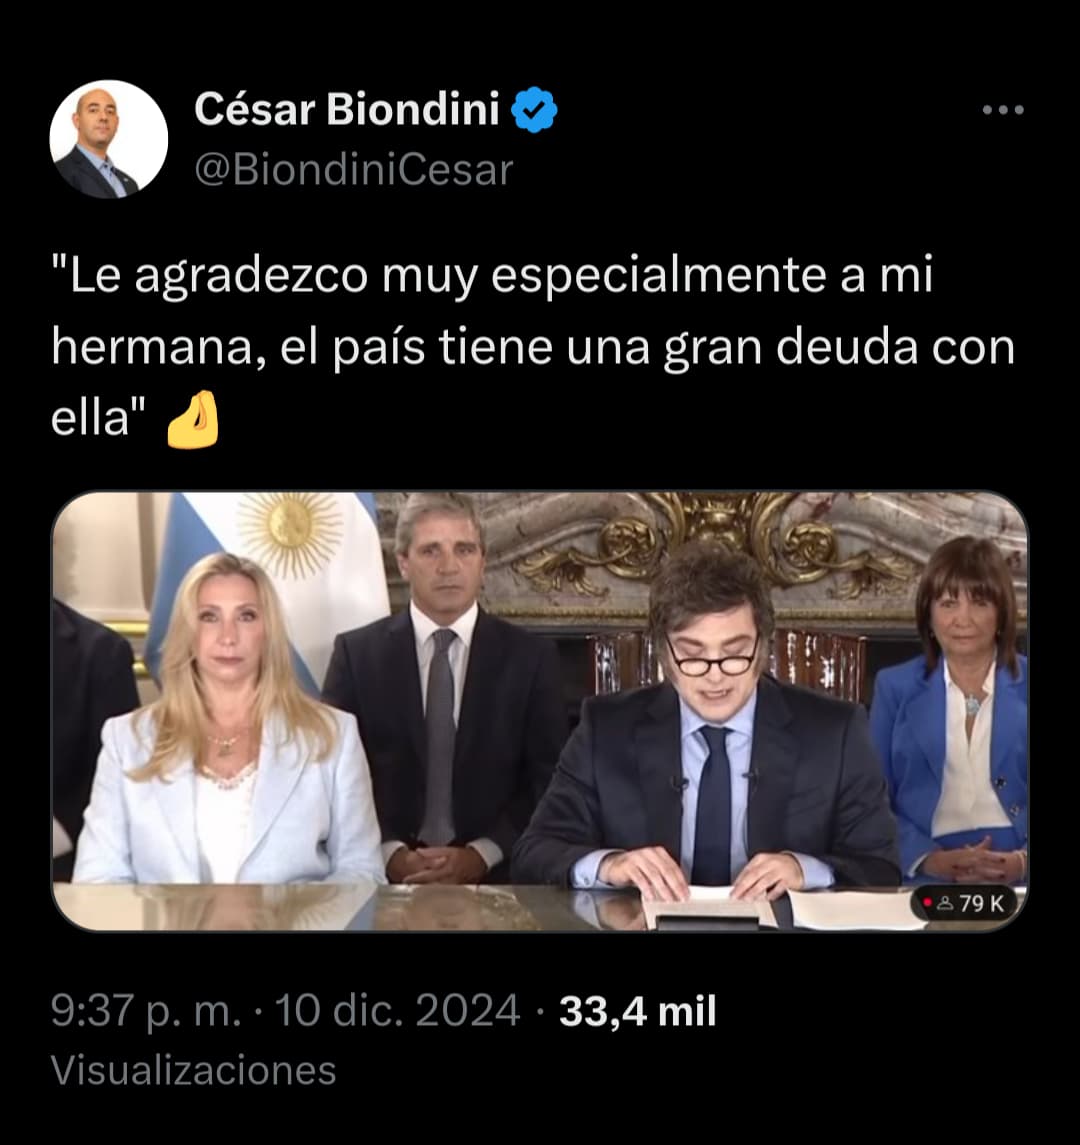This screenshot has height=1145, width=1080.
Task: Click the 79 K live viewers badge
Action: [x=963, y=903]
